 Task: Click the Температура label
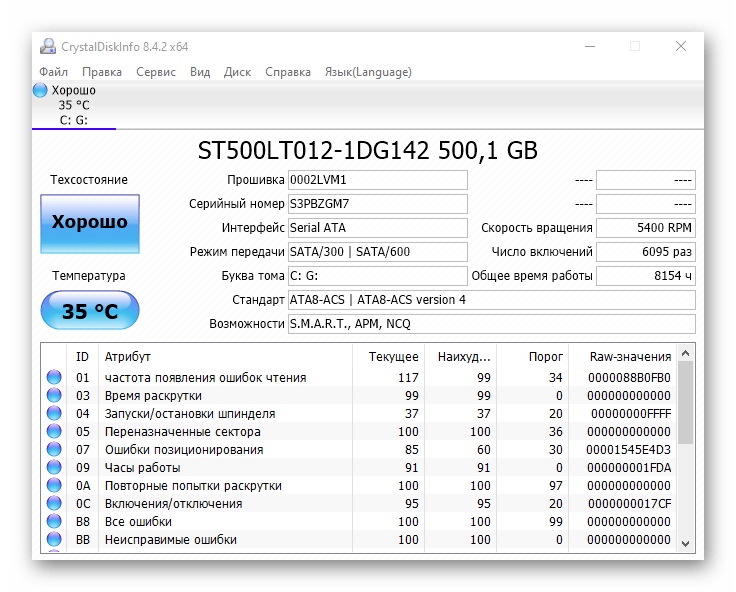[x=89, y=276]
